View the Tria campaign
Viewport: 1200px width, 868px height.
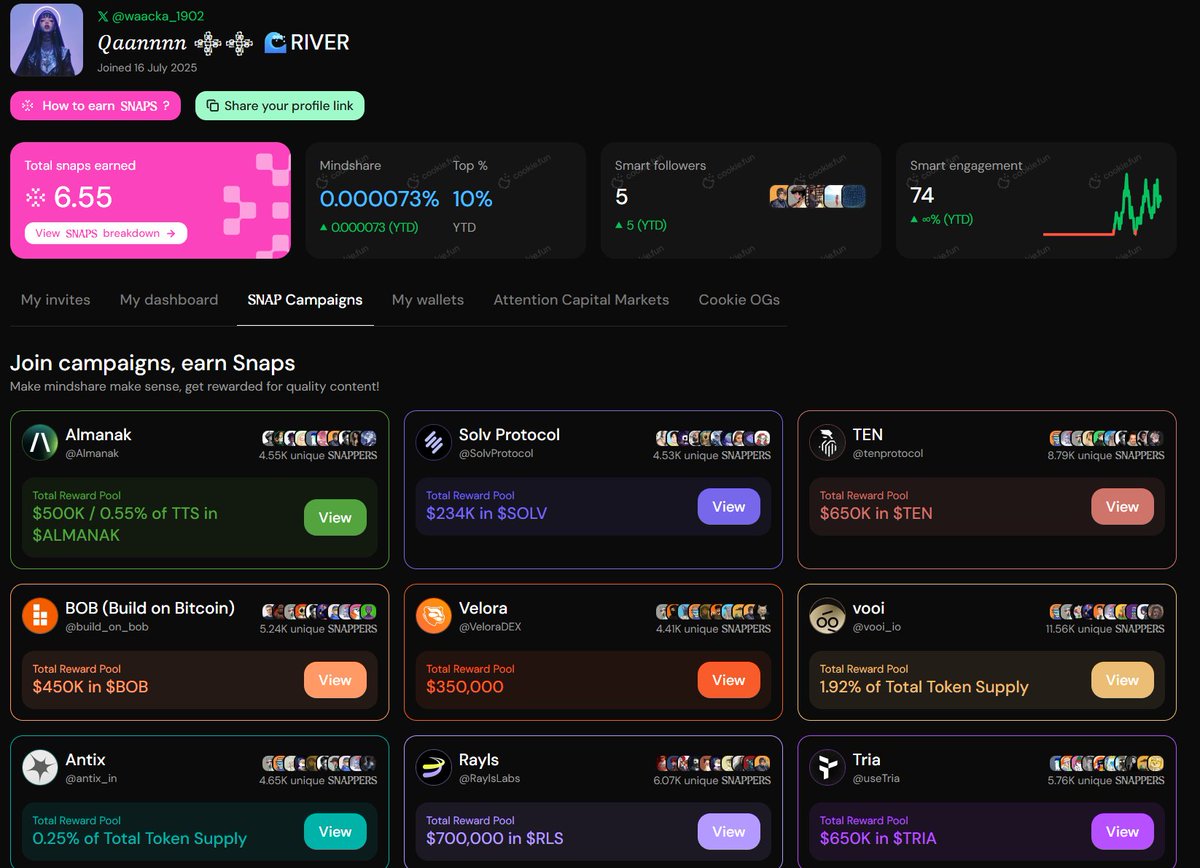tap(1122, 832)
